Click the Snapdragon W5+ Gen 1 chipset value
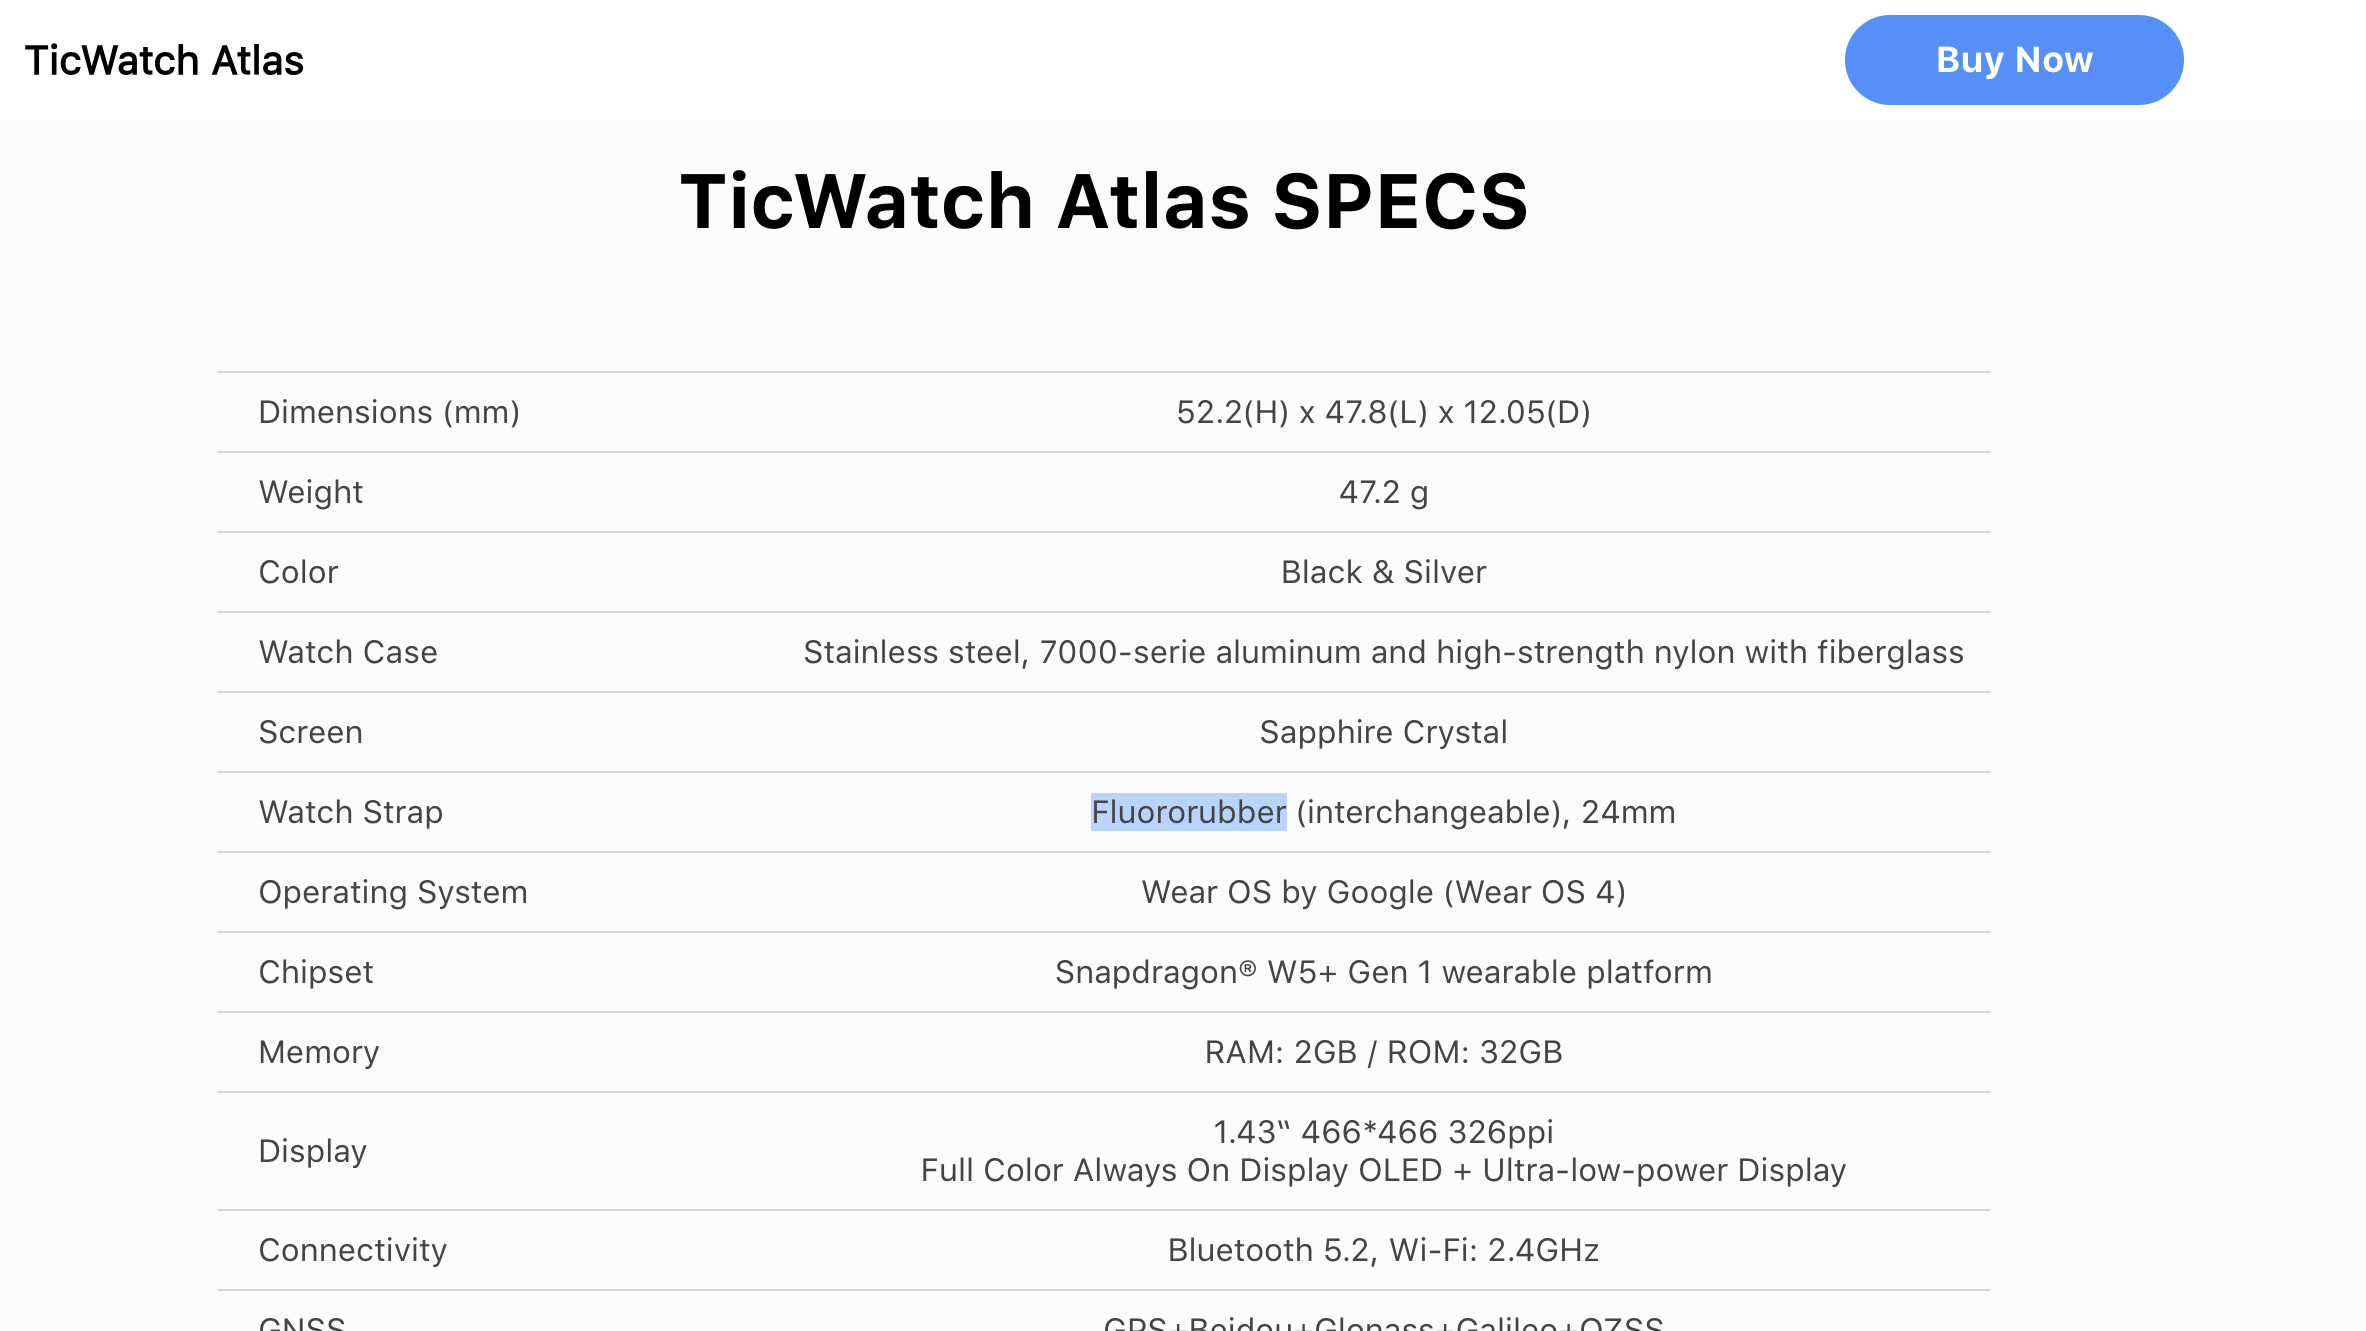The width and height of the screenshot is (2366, 1331). click(1383, 972)
